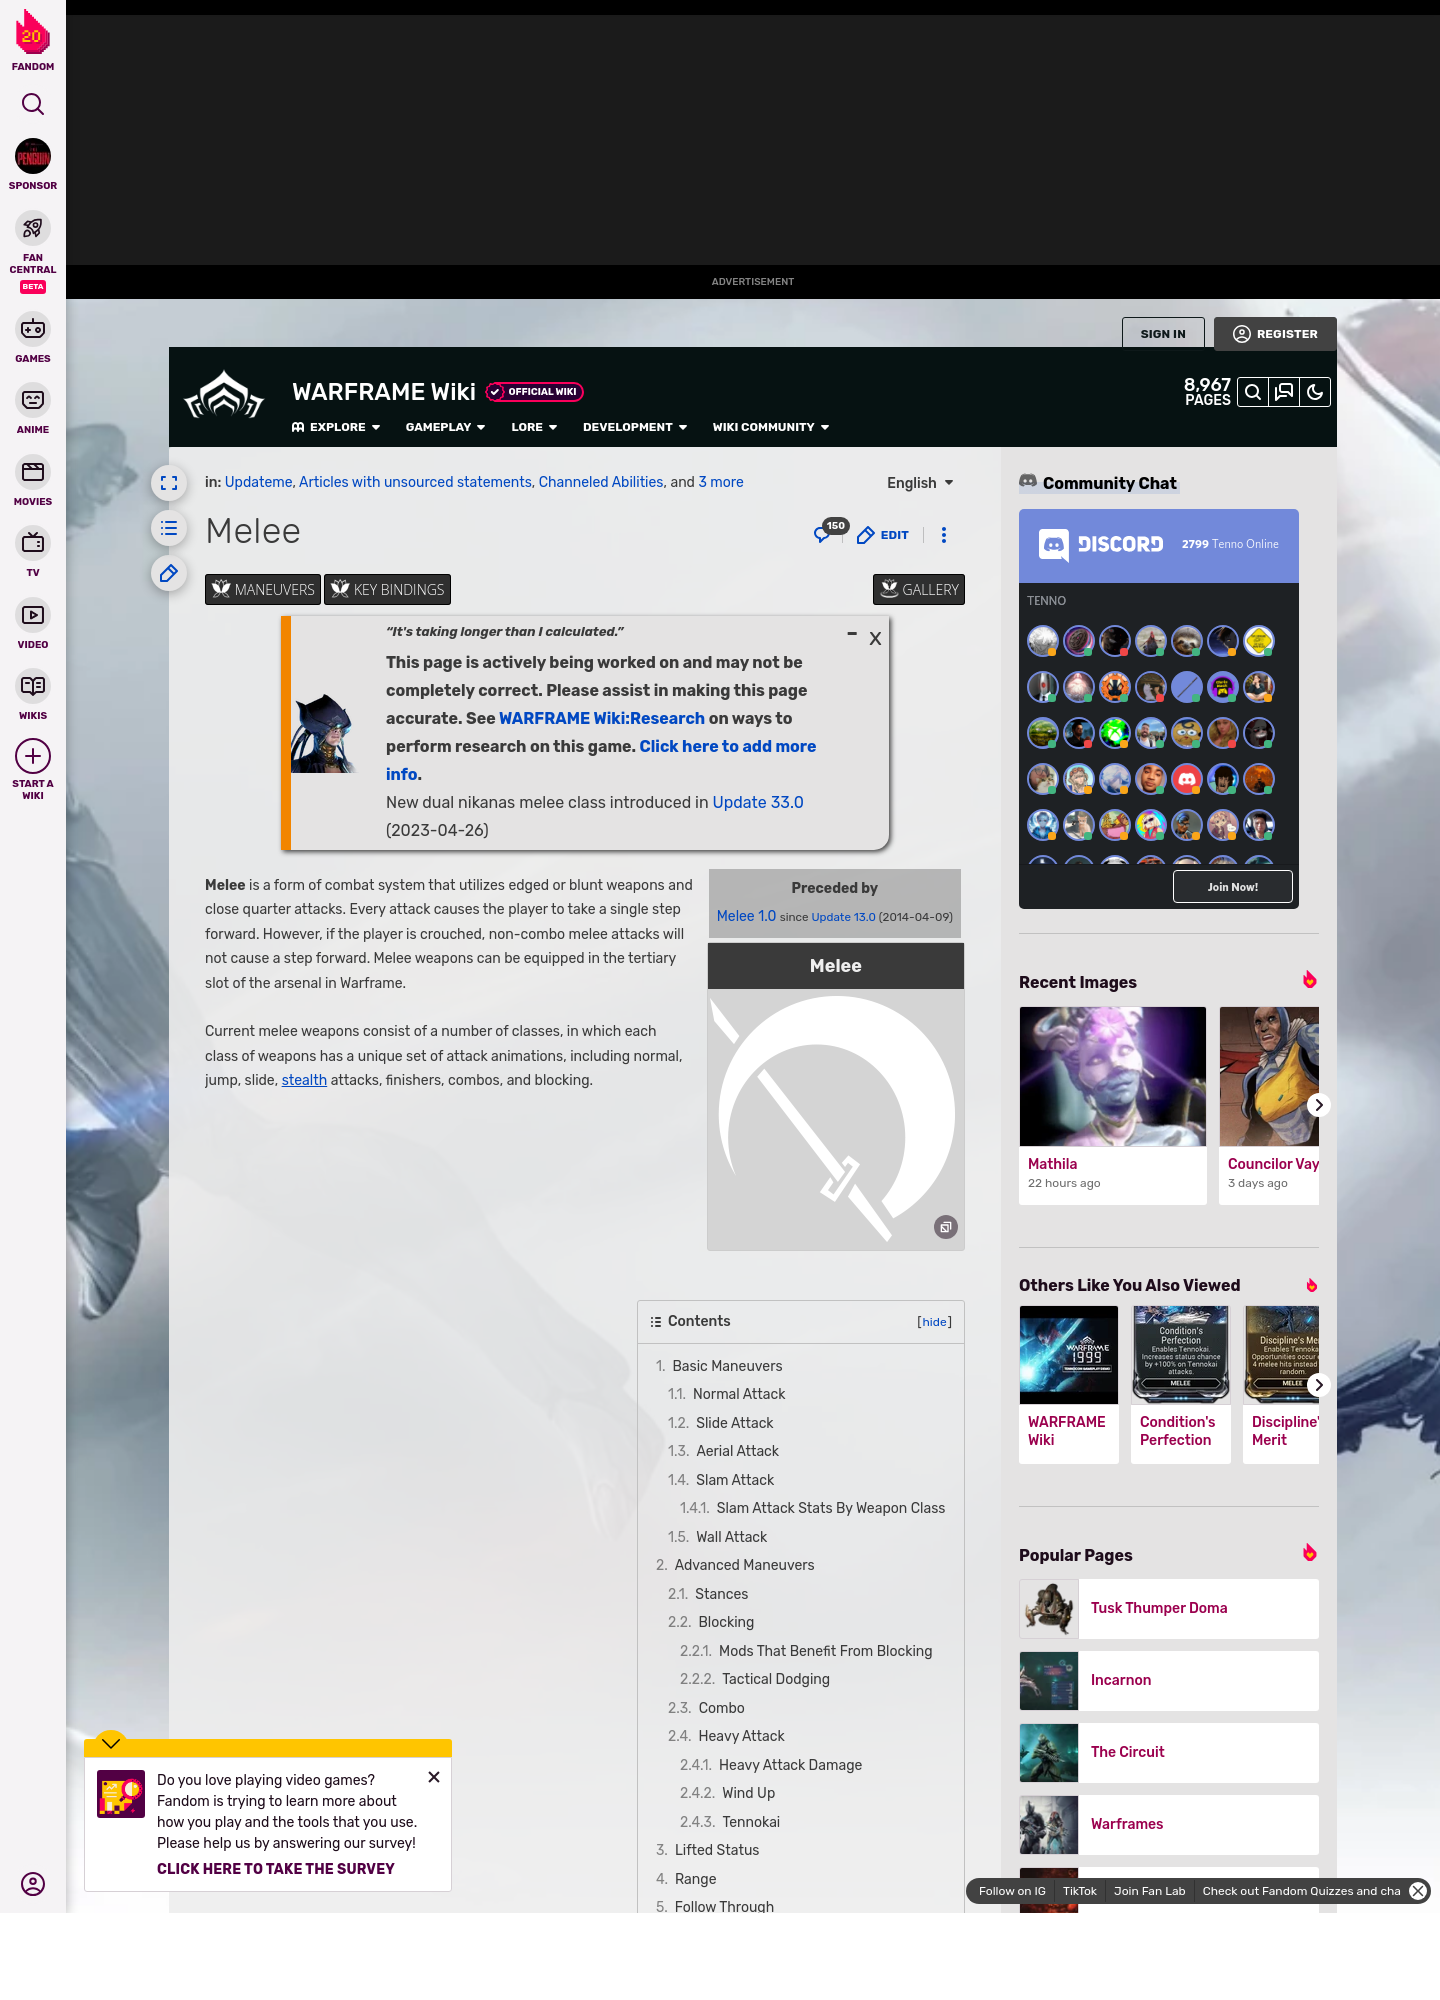Expand the Wiki Community dropdown menu
The image size is (1440, 2000).
pos(771,427)
